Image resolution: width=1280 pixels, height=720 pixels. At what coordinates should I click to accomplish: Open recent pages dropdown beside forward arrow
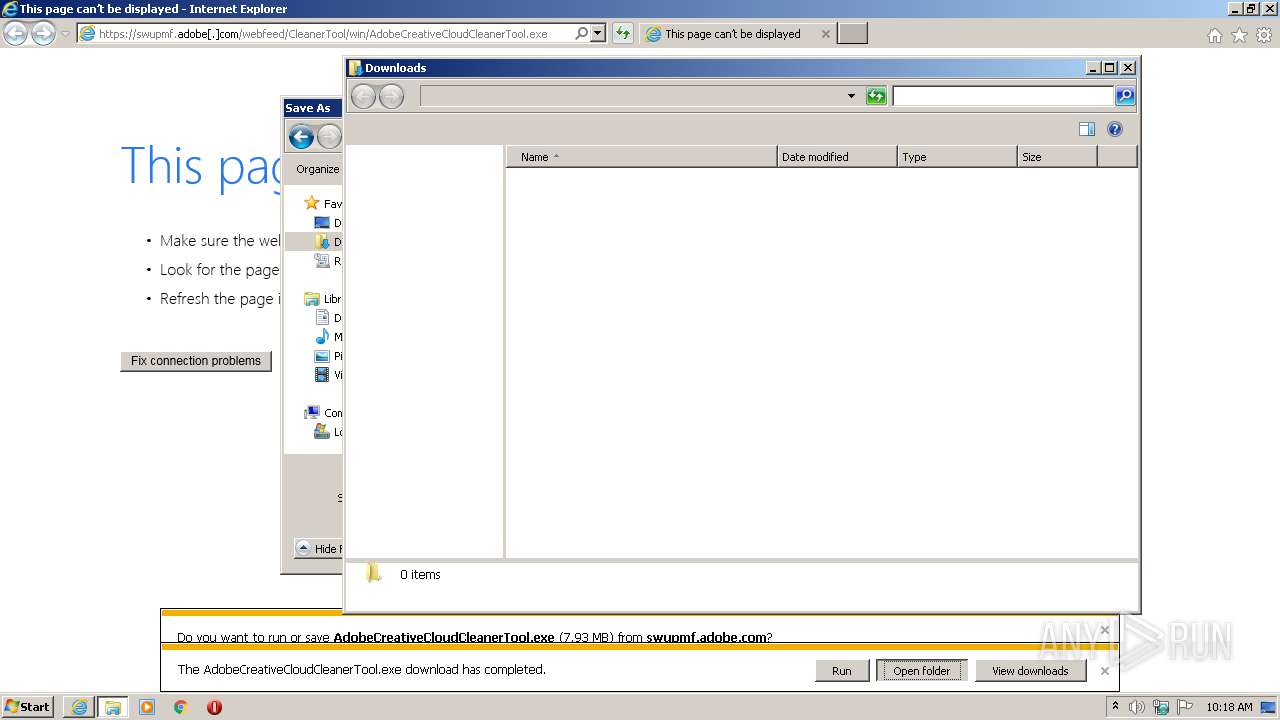pyautogui.click(x=66, y=34)
